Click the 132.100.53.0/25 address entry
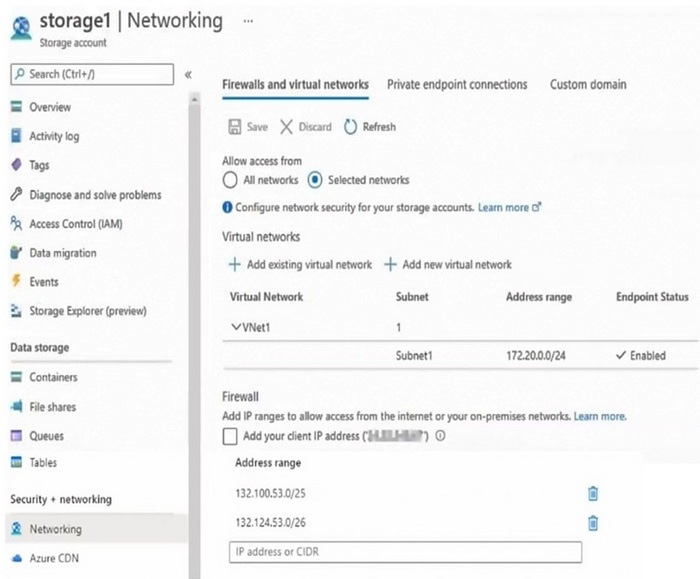This screenshot has height=579, width=700. coord(271,493)
